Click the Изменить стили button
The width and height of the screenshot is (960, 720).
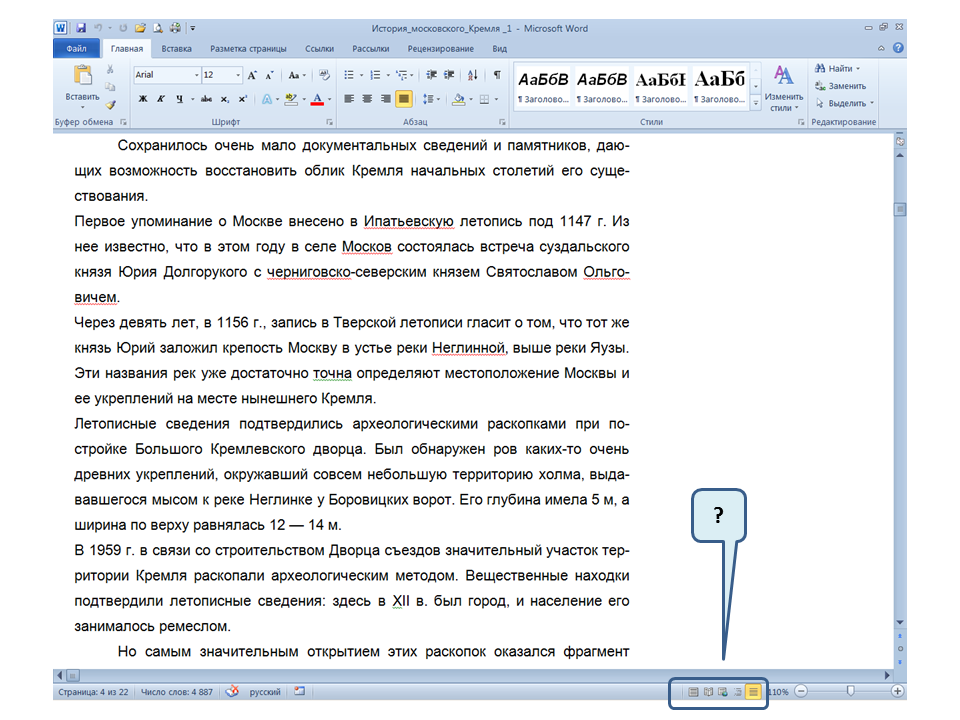783,88
